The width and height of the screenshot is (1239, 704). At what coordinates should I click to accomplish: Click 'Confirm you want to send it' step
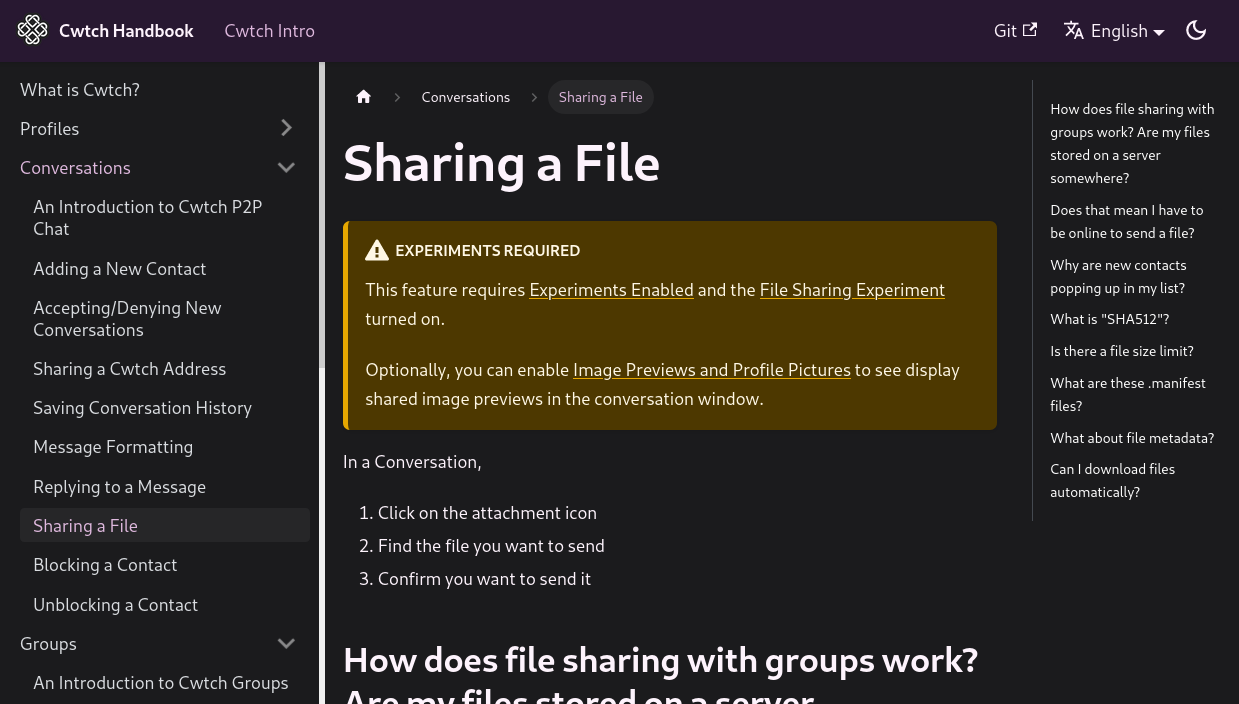pos(484,579)
